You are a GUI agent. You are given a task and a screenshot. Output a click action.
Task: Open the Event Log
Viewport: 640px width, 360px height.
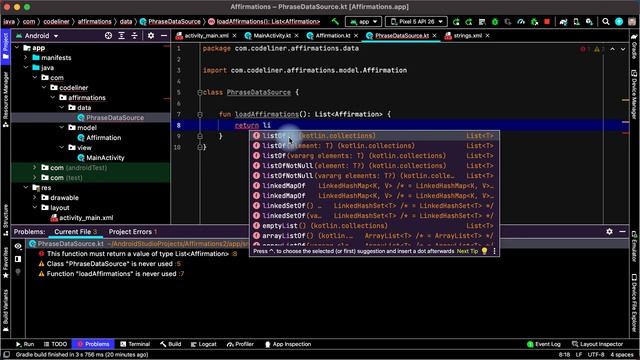(x=543, y=344)
